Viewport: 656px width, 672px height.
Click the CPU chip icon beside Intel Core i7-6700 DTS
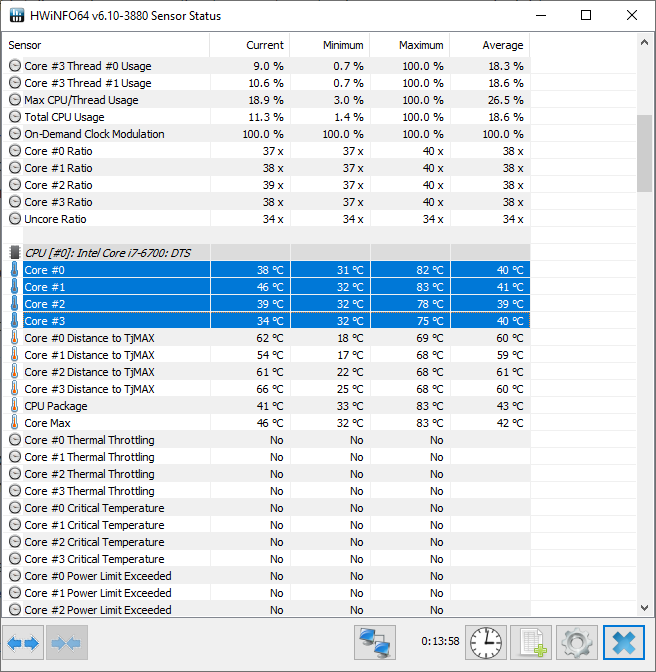pos(15,252)
